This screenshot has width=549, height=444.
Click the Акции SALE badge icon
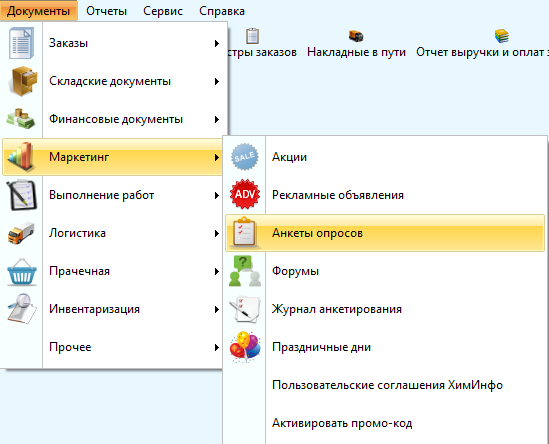coord(245,157)
